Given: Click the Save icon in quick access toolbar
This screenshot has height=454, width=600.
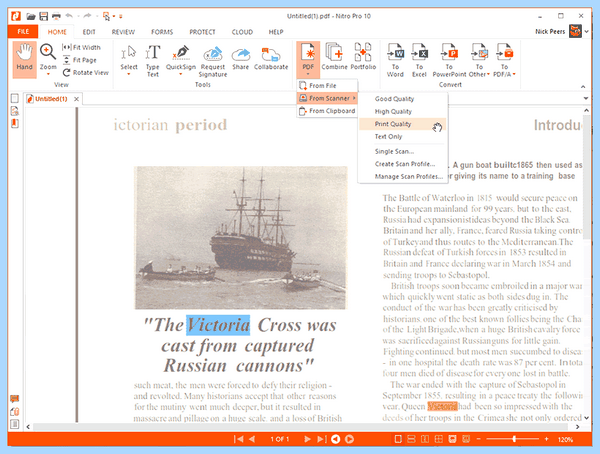Looking at the screenshot, I should [x=44, y=16].
